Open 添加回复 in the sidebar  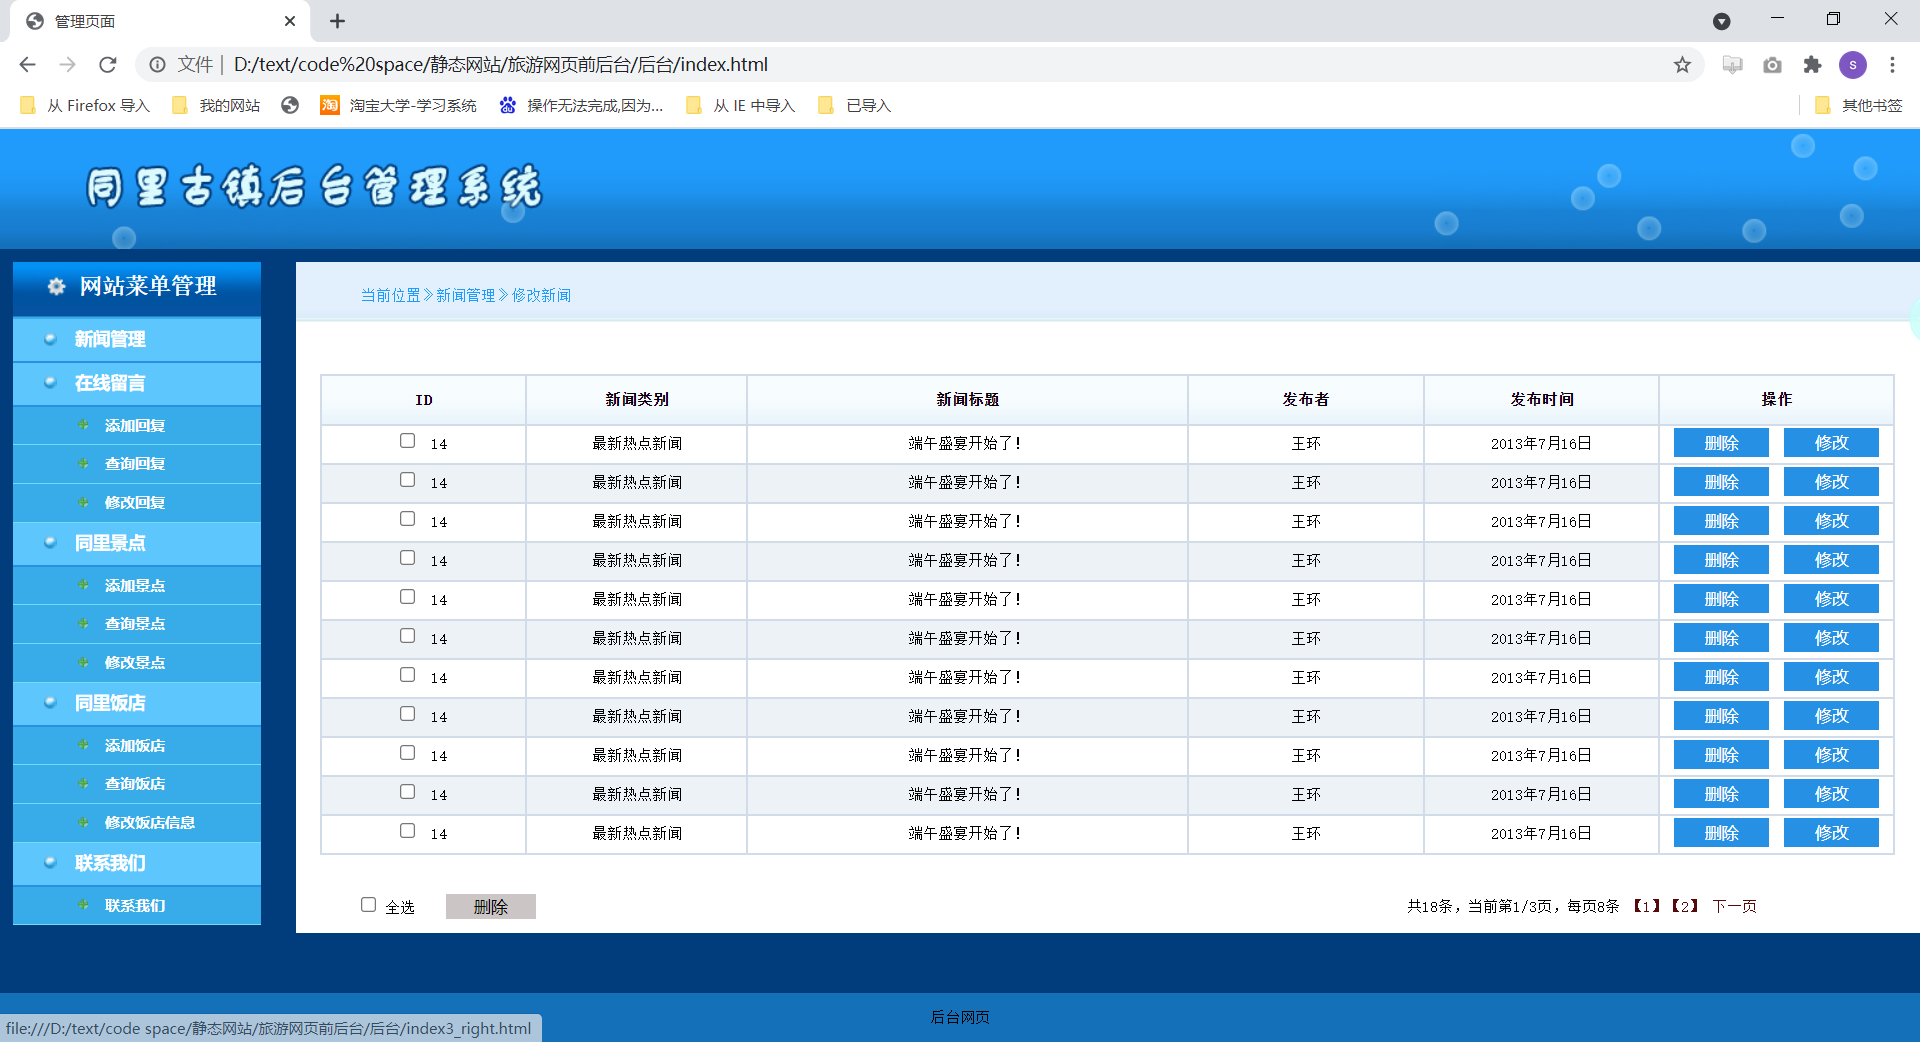pos(135,425)
